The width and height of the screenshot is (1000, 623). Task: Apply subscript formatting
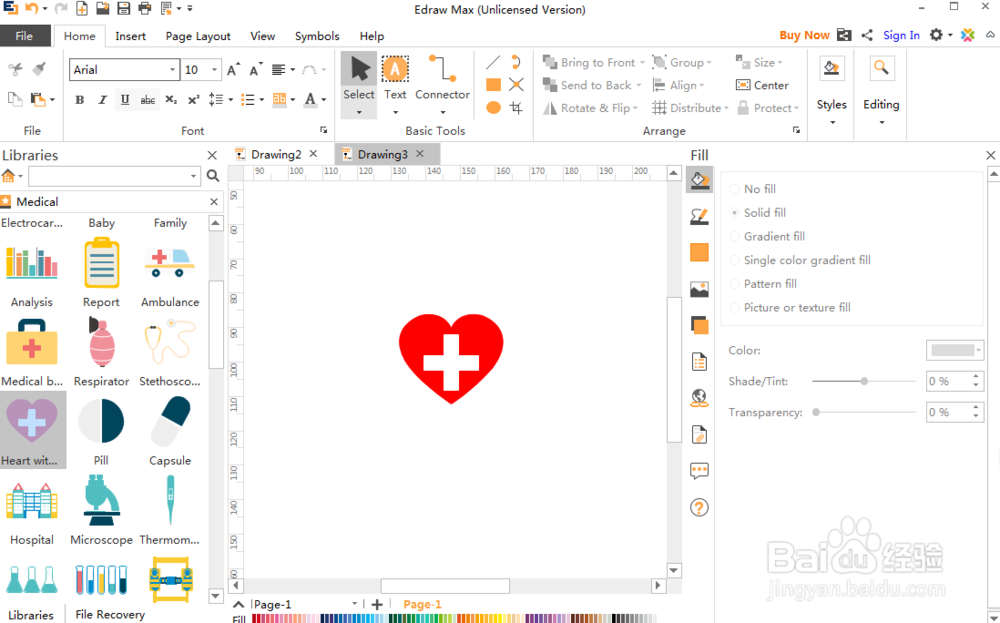click(x=171, y=100)
